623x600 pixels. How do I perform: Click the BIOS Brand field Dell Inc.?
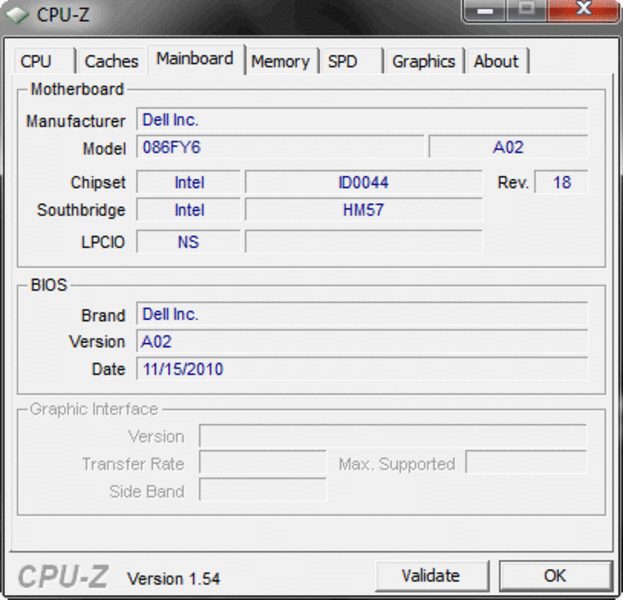click(x=362, y=314)
